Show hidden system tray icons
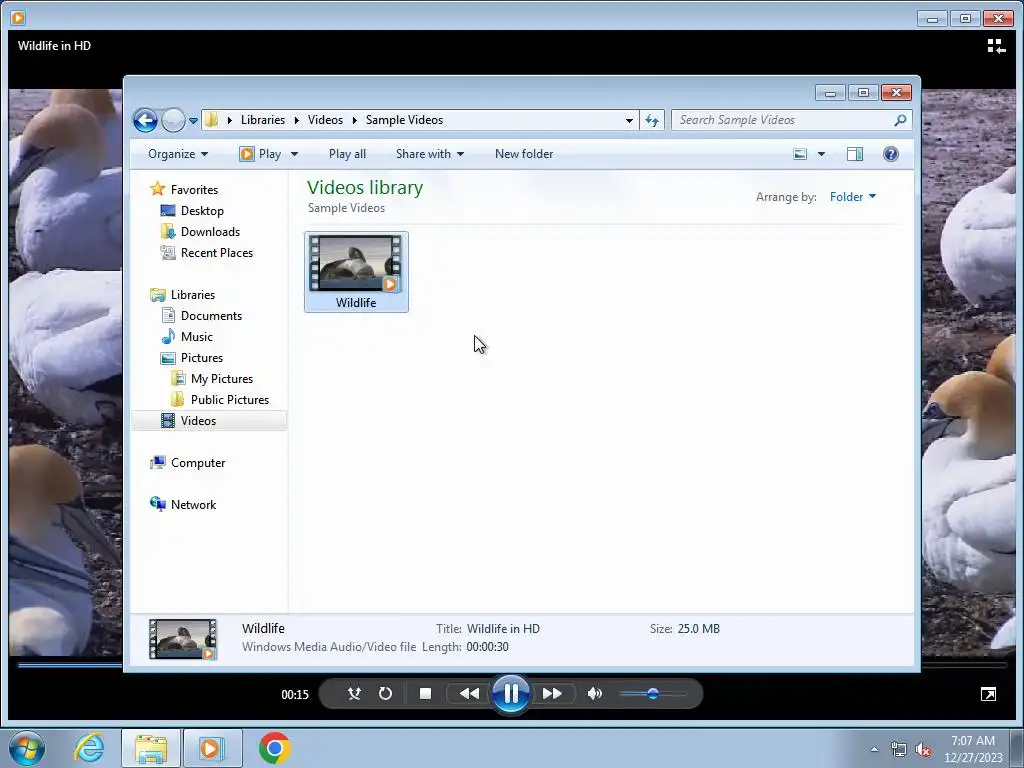The width and height of the screenshot is (1024, 768). point(874,750)
